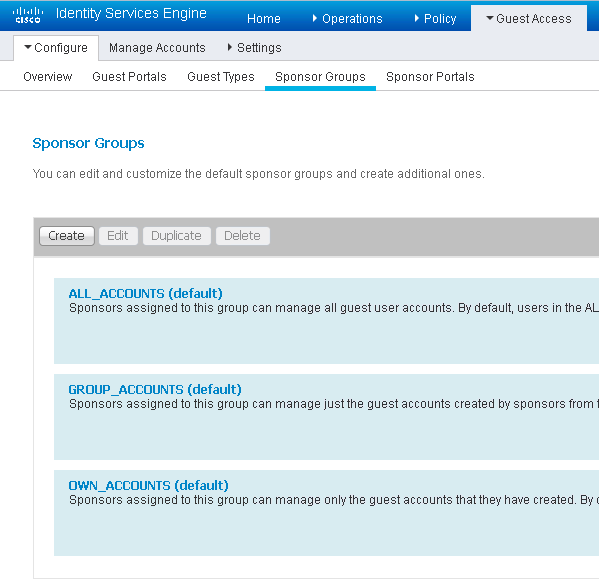599x579 pixels.
Task: Open the Home menu
Action: [264, 19]
